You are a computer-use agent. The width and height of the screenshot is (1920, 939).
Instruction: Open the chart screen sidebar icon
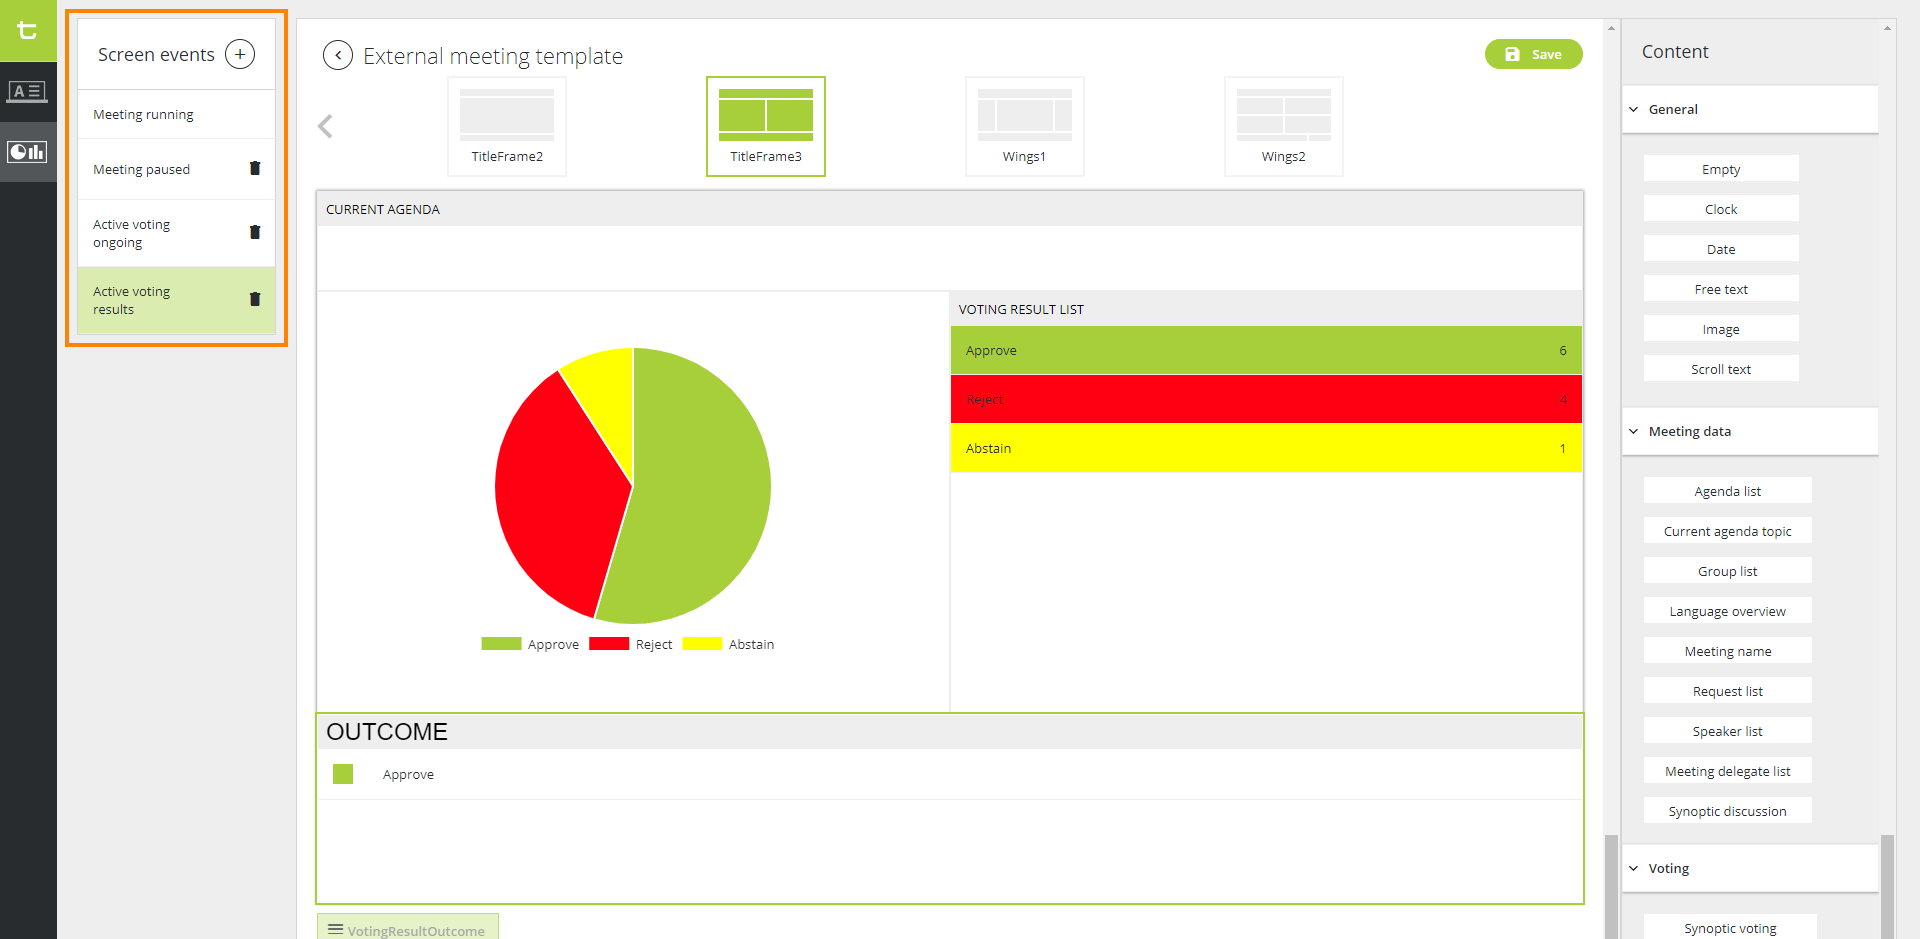(27, 152)
